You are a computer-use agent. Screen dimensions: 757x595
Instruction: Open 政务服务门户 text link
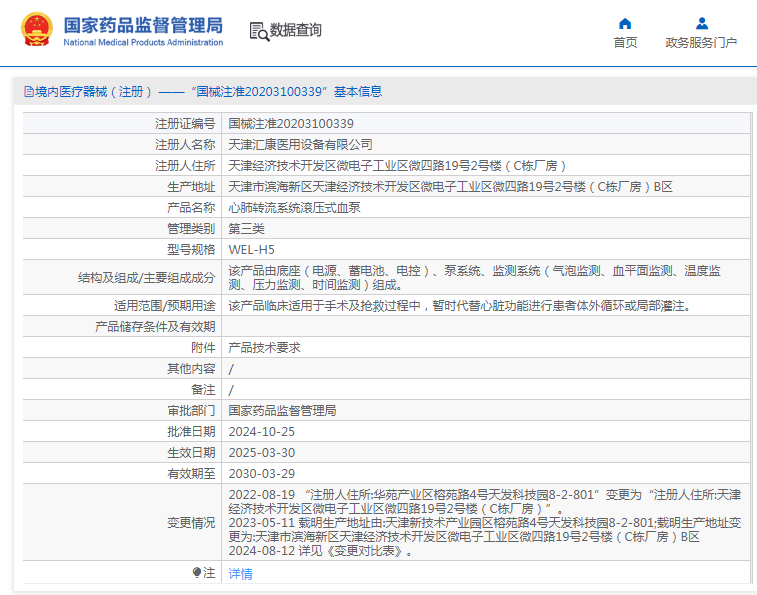coord(701,42)
